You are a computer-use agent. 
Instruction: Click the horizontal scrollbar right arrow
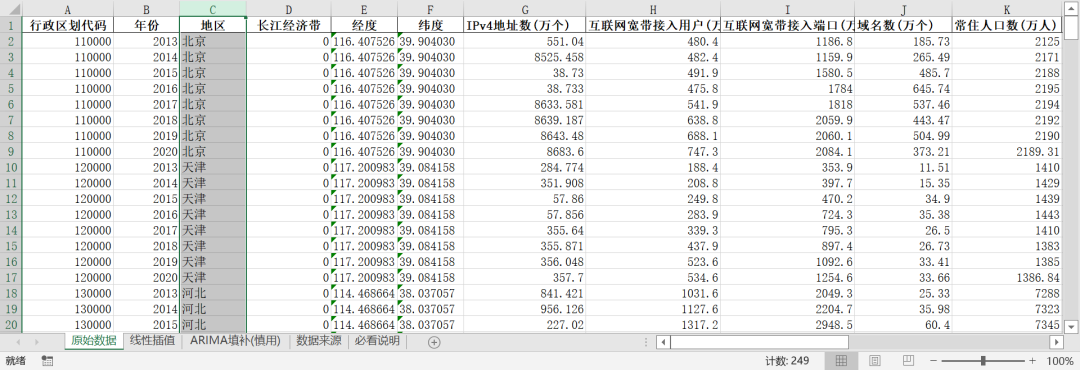1057,342
